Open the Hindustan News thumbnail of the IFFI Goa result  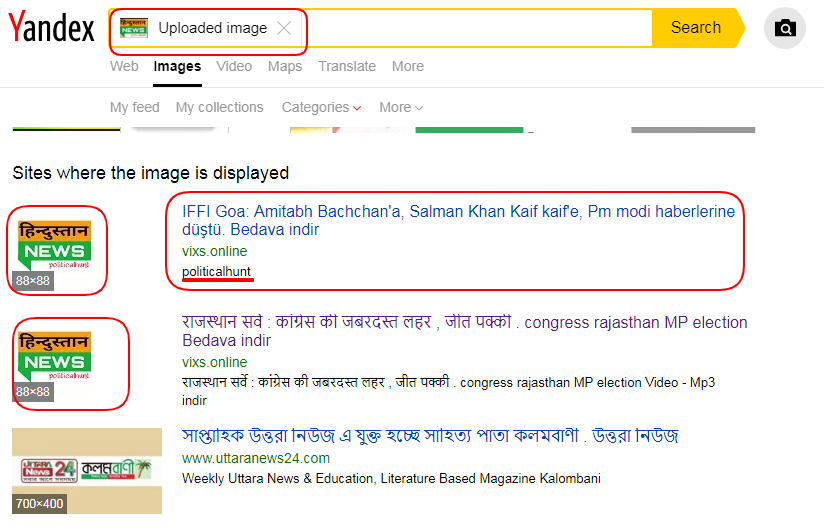54,254
